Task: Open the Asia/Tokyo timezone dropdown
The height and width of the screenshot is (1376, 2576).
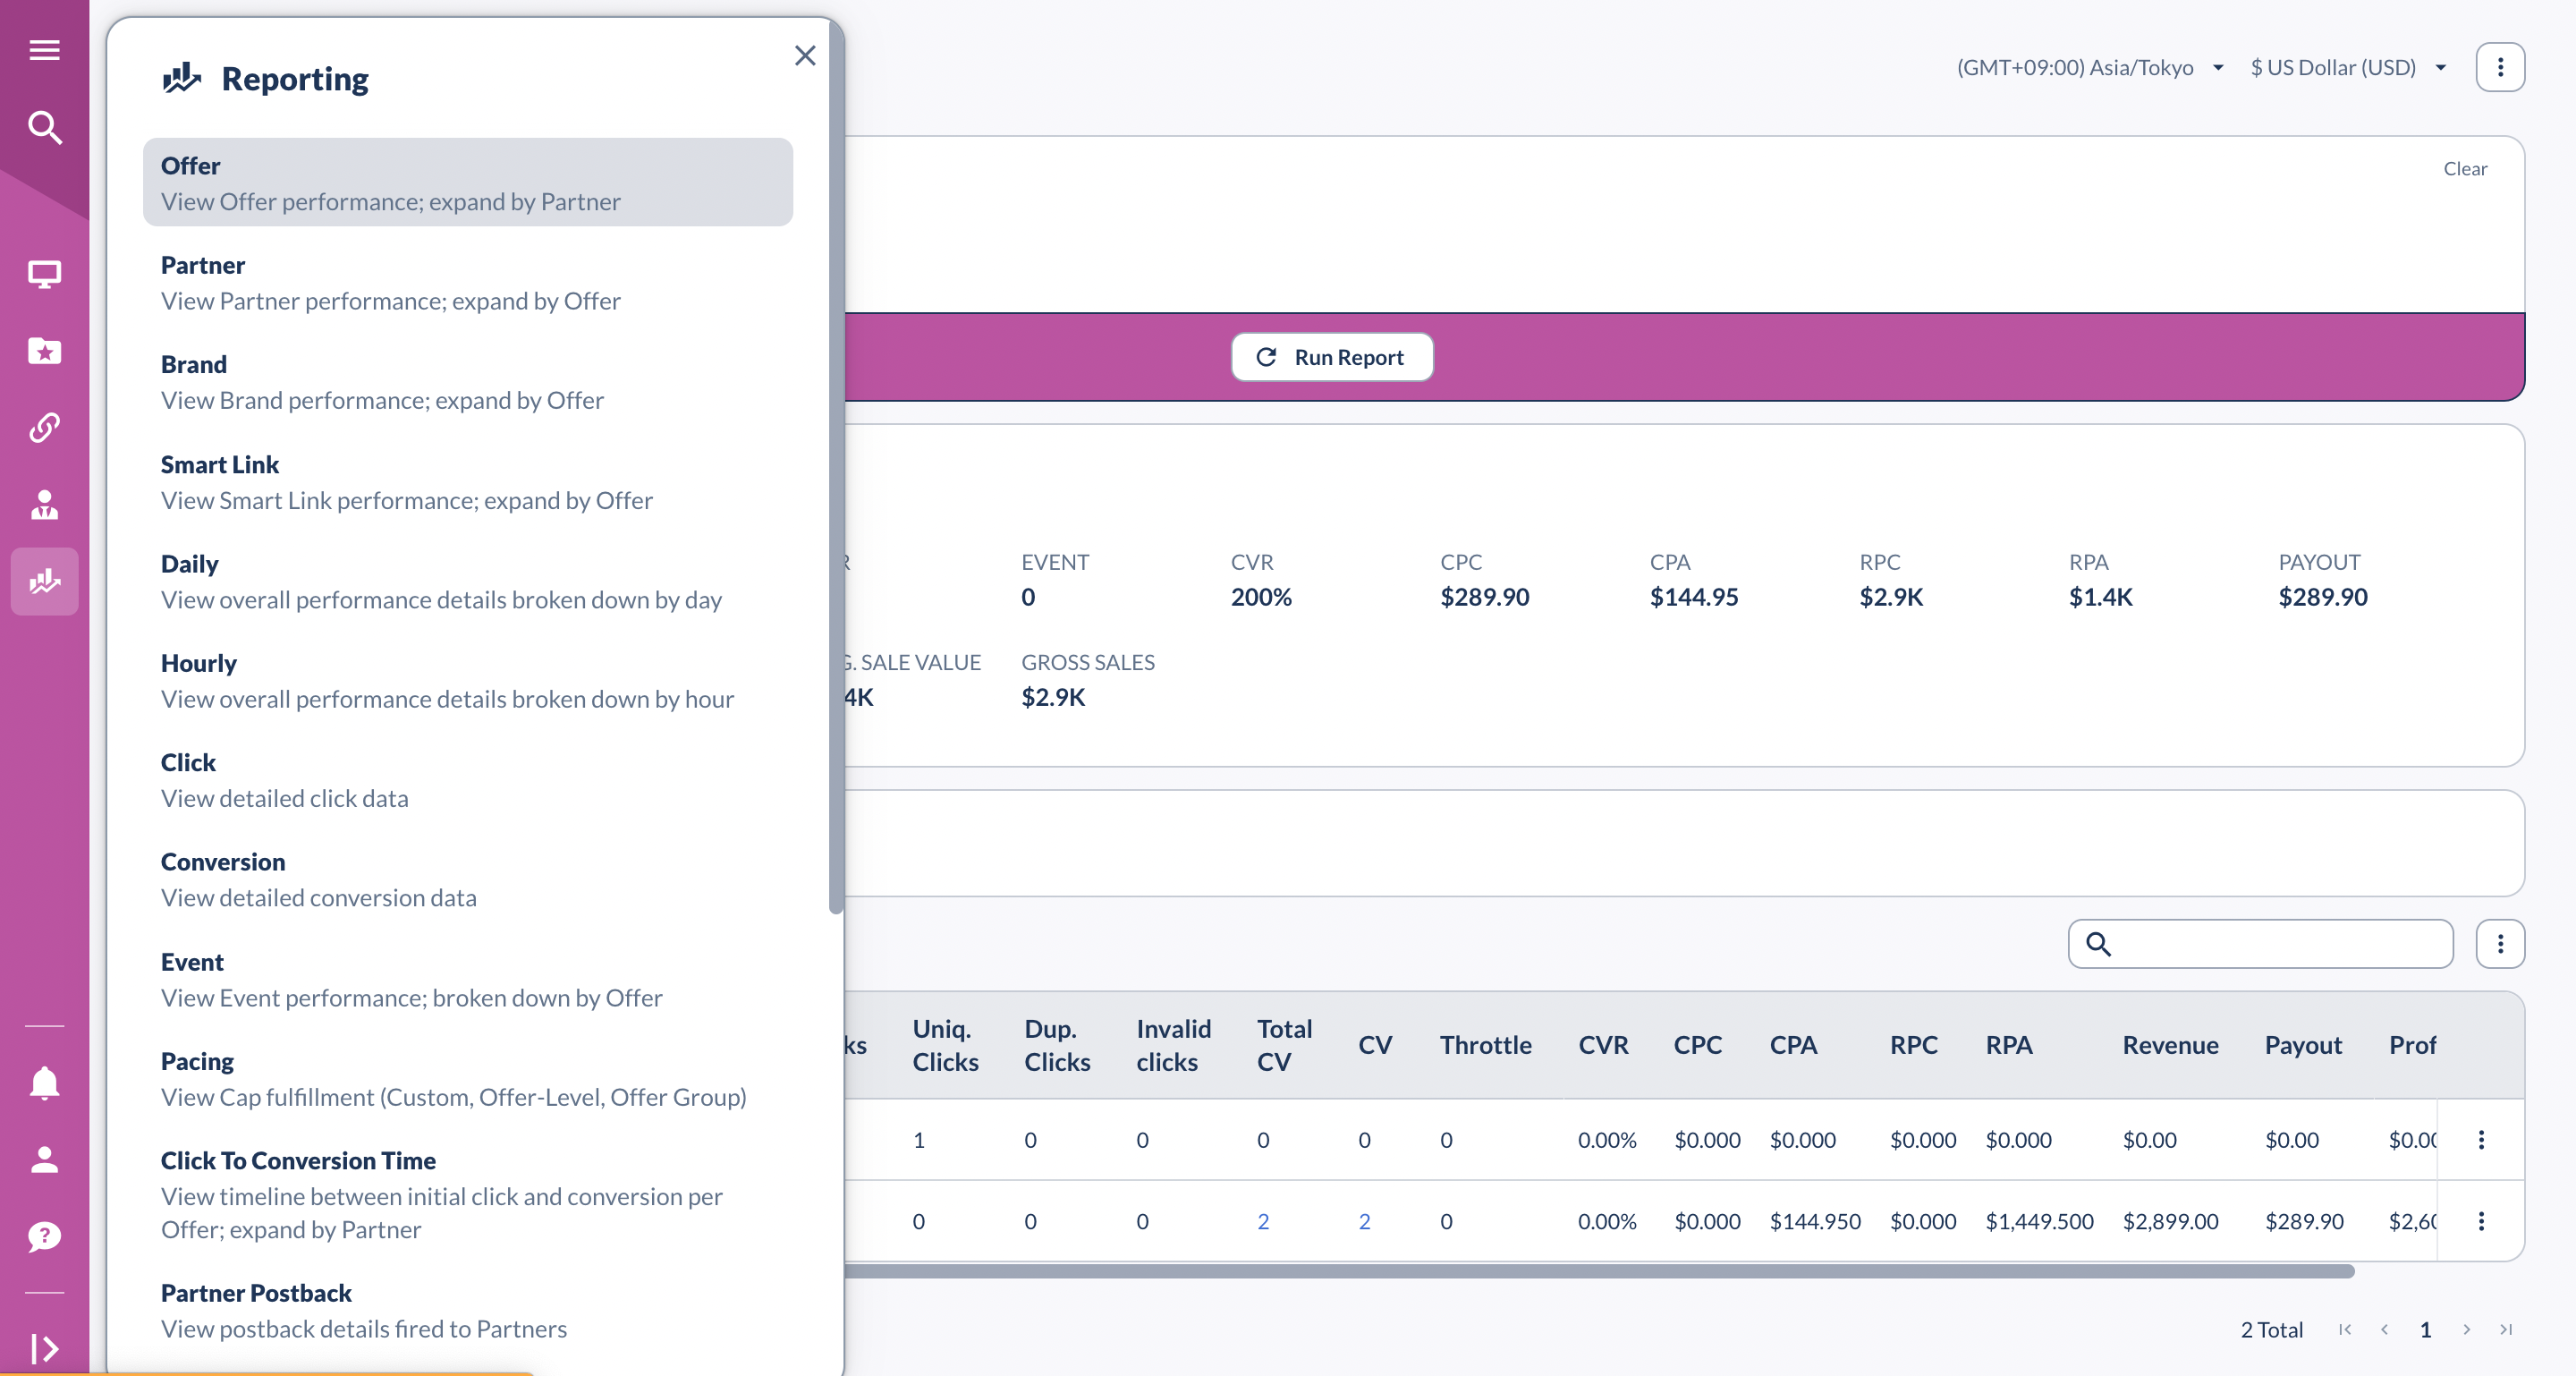Action: 2089,67
